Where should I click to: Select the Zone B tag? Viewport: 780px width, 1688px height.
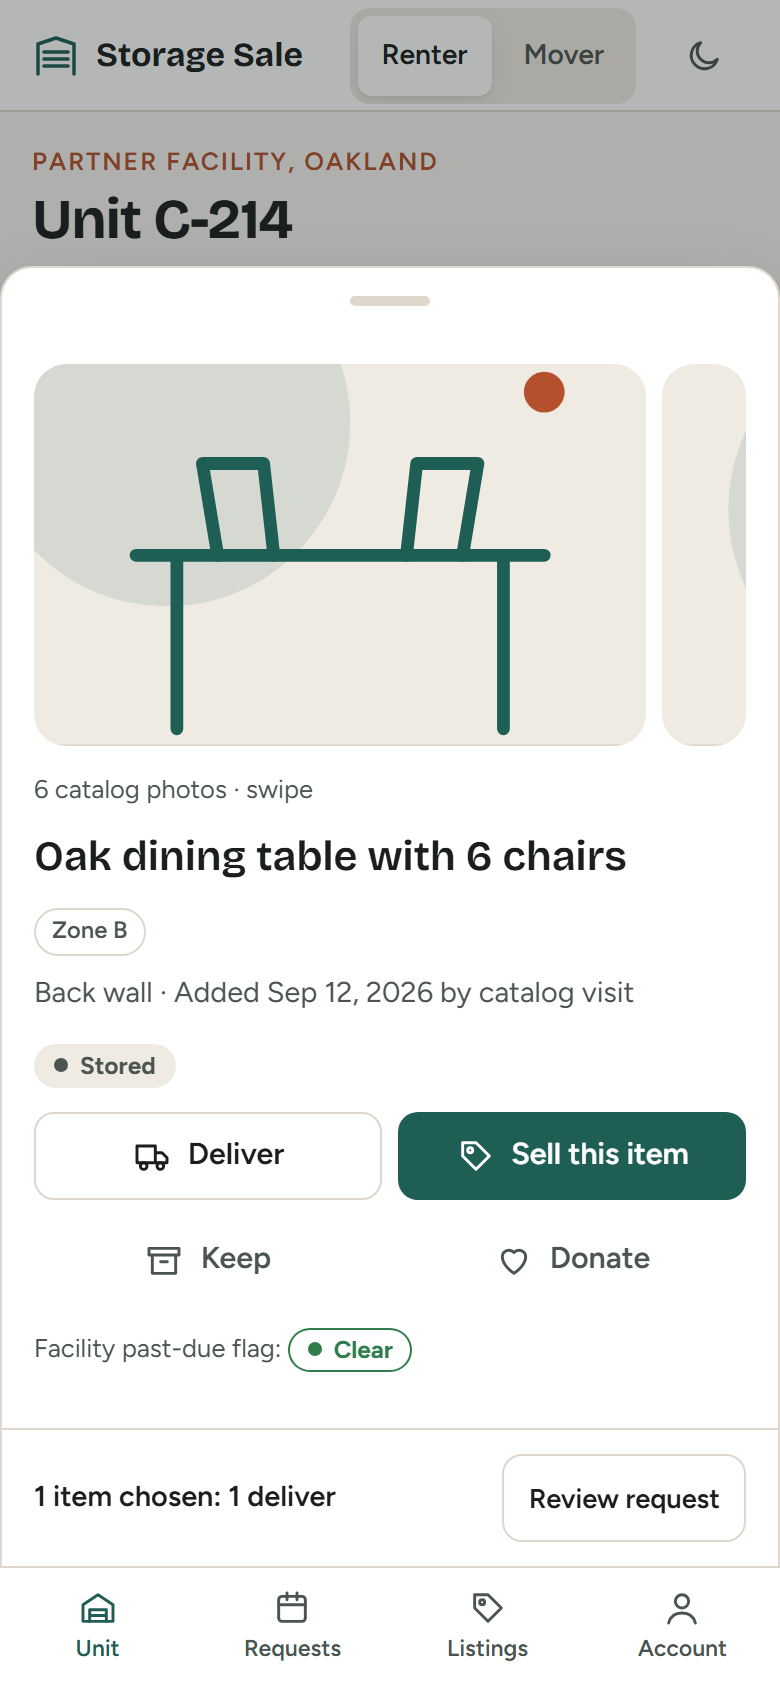click(x=90, y=931)
